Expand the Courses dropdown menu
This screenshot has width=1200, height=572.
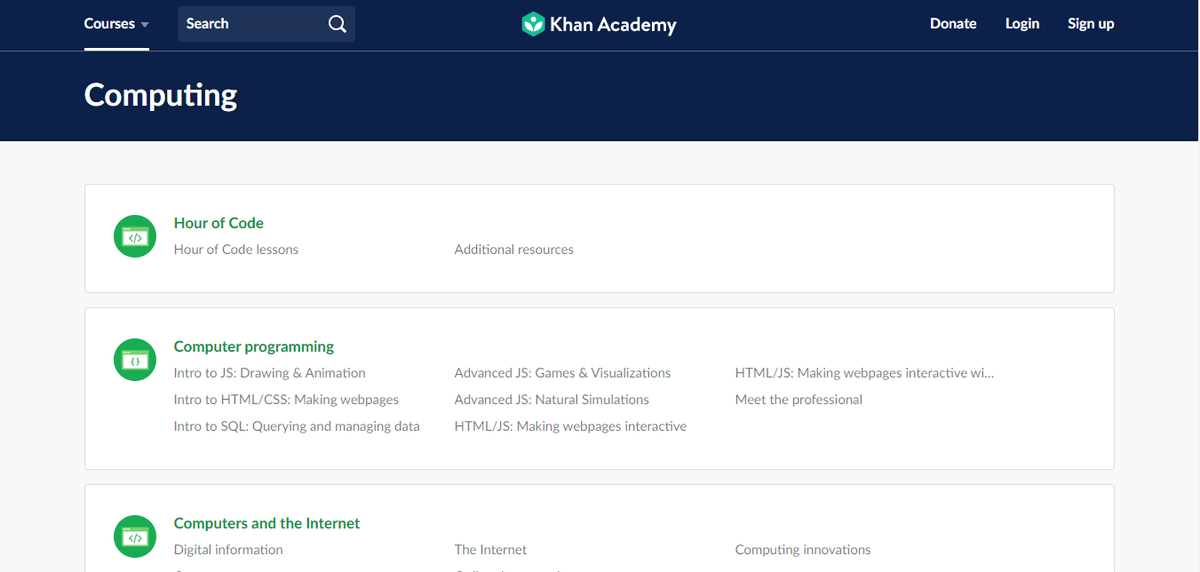click(116, 24)
